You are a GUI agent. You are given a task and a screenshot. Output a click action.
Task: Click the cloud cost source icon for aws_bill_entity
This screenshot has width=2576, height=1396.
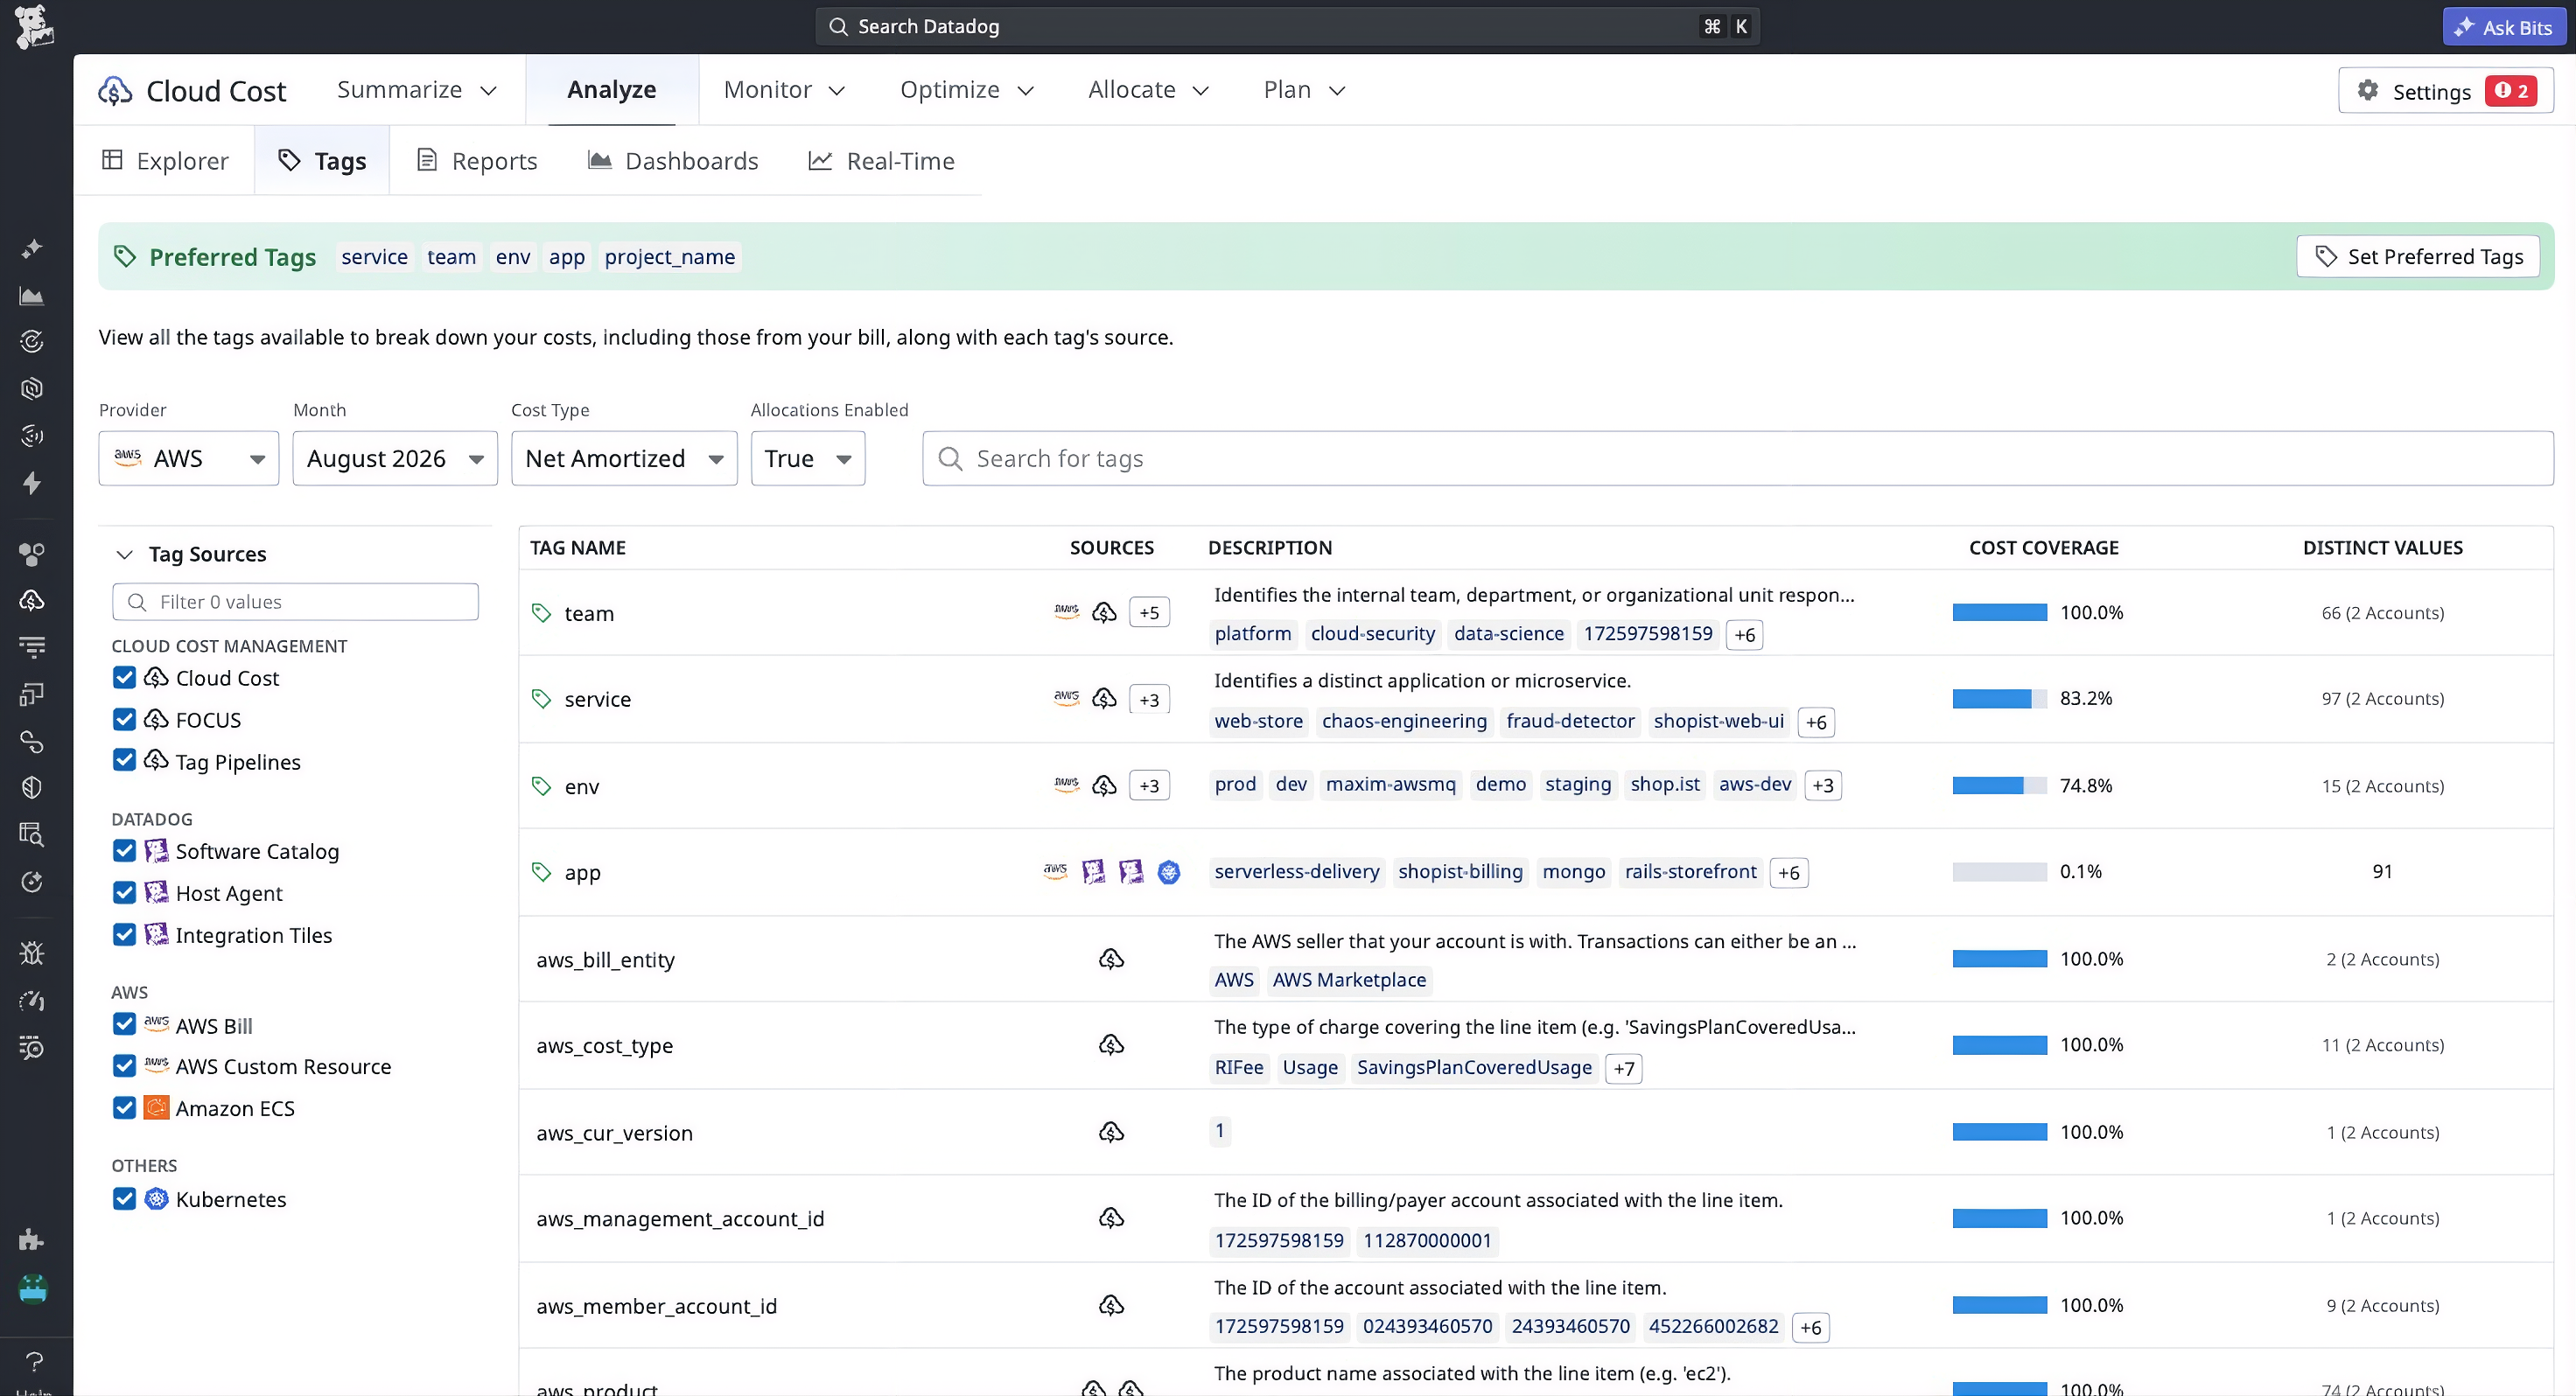click(1111, 959)
